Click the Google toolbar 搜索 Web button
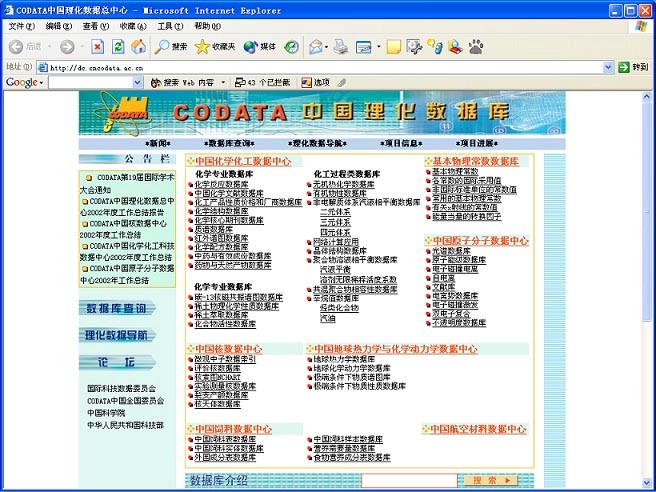 182,82
